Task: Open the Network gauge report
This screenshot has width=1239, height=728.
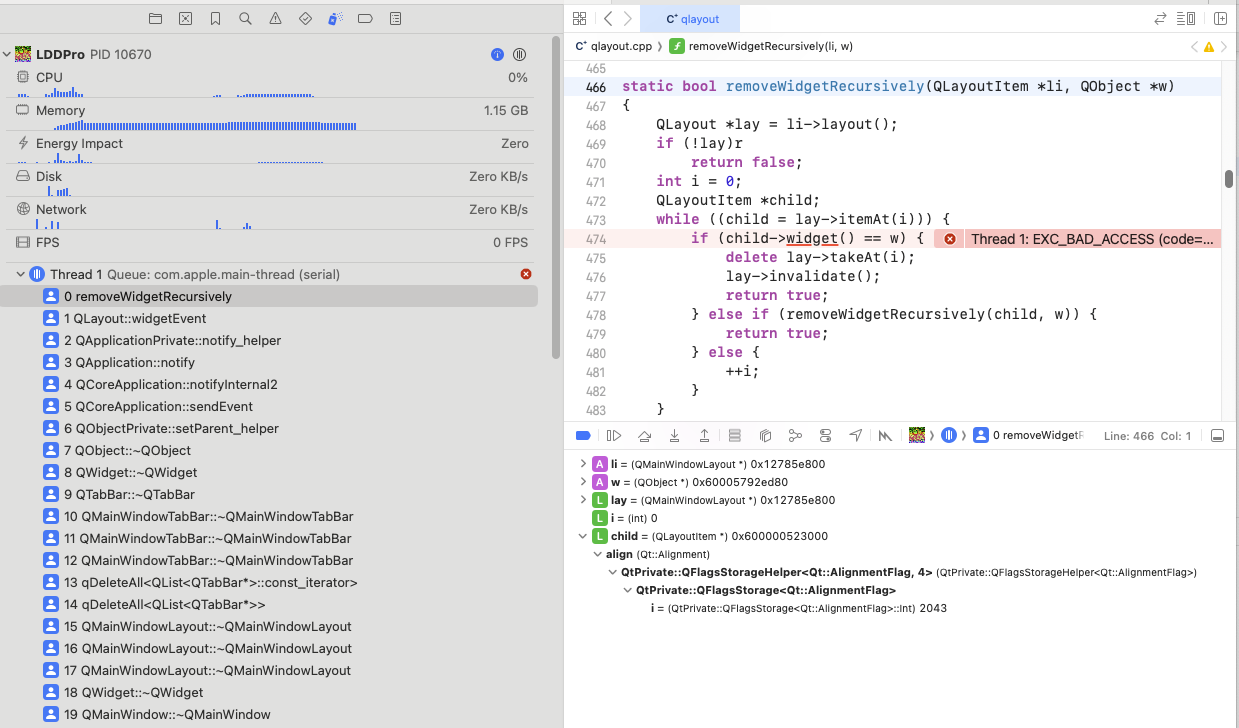Action: [272, 215]
